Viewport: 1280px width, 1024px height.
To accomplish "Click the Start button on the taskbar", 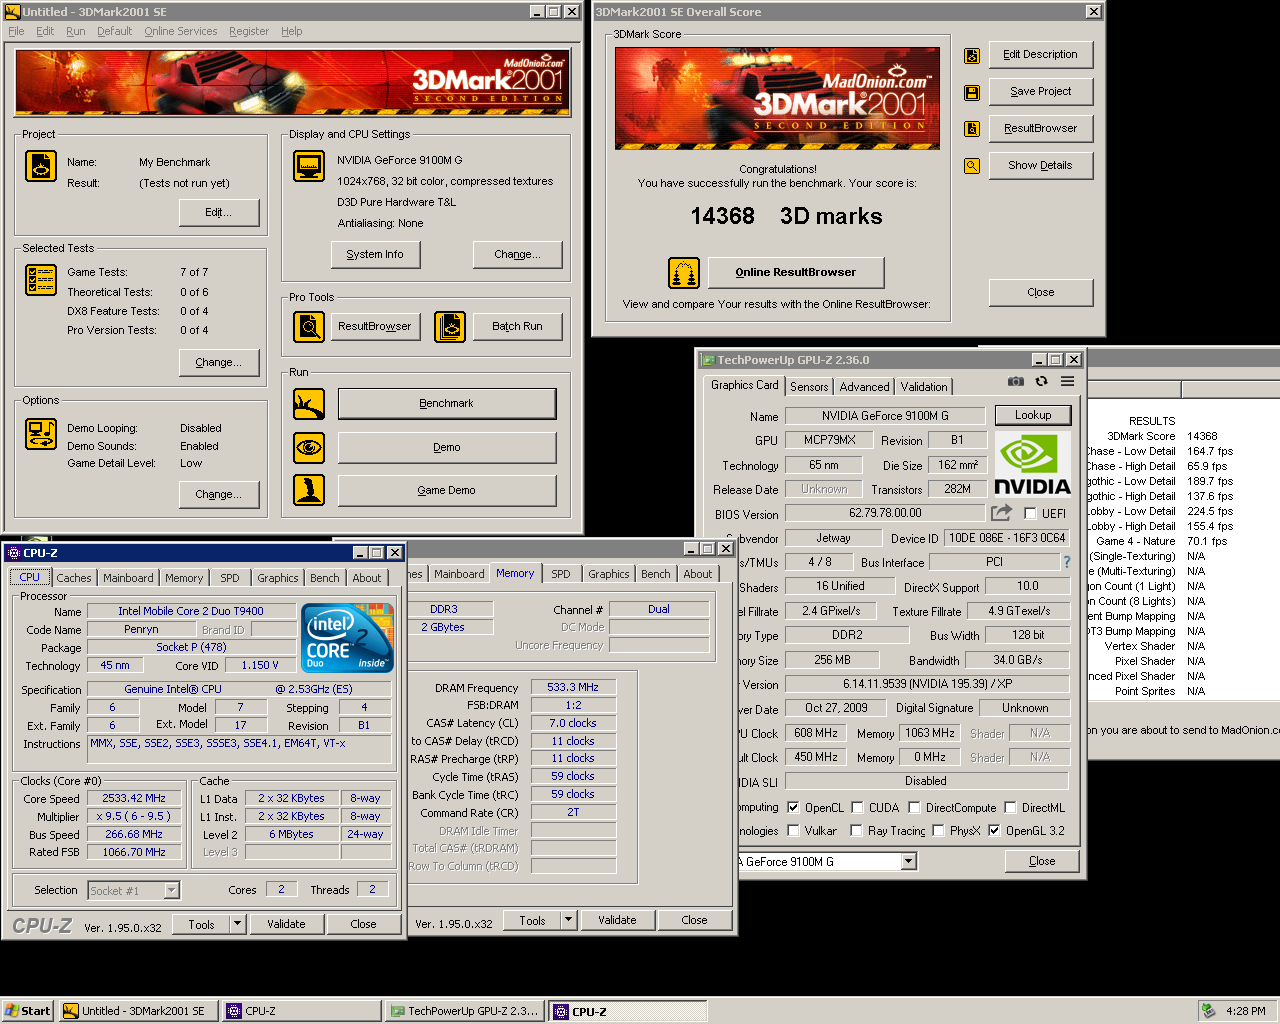I will pos(28,1011).
